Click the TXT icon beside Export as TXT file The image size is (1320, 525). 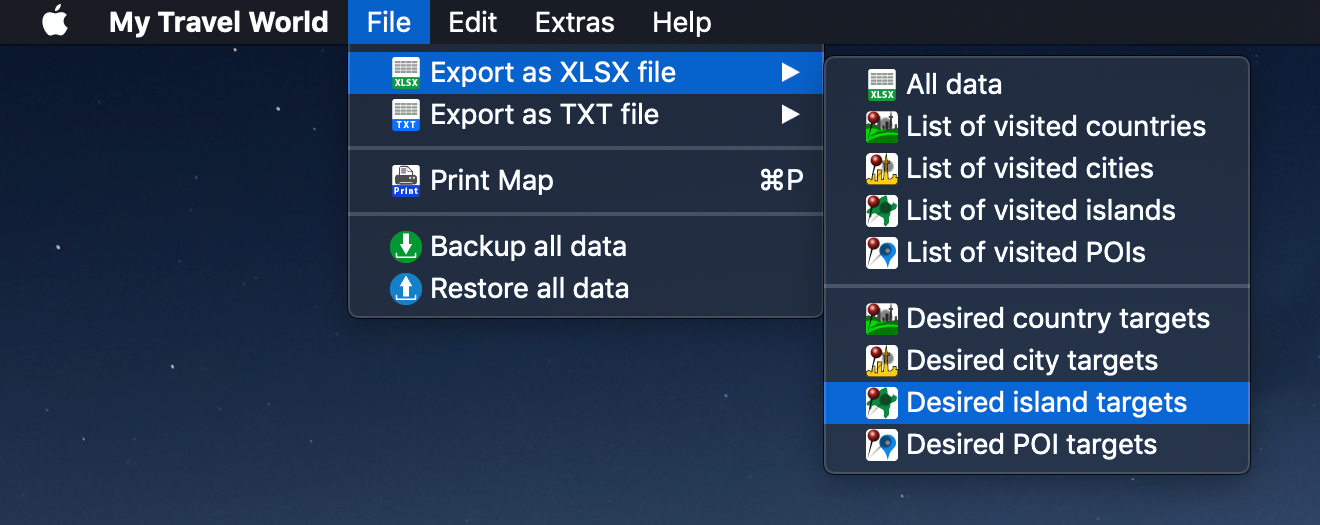(406, 115)
